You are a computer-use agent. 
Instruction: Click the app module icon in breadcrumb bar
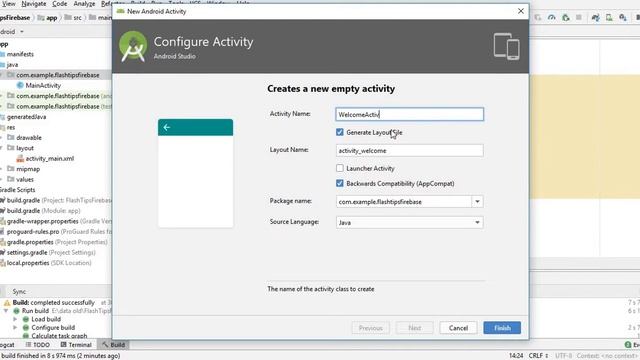[x=41, y=18]
